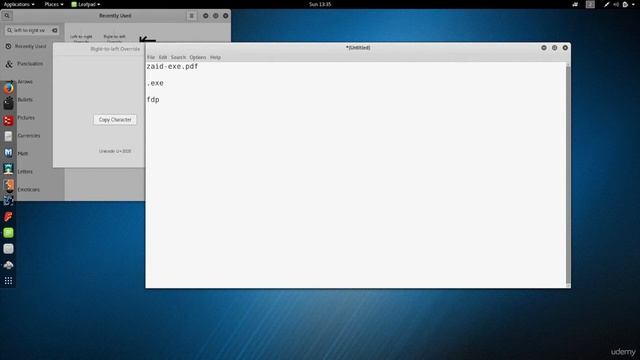This screenshot has height=360, width=640.
Task: Select Letters category in Characters sidebar
Action: (25, 171)
